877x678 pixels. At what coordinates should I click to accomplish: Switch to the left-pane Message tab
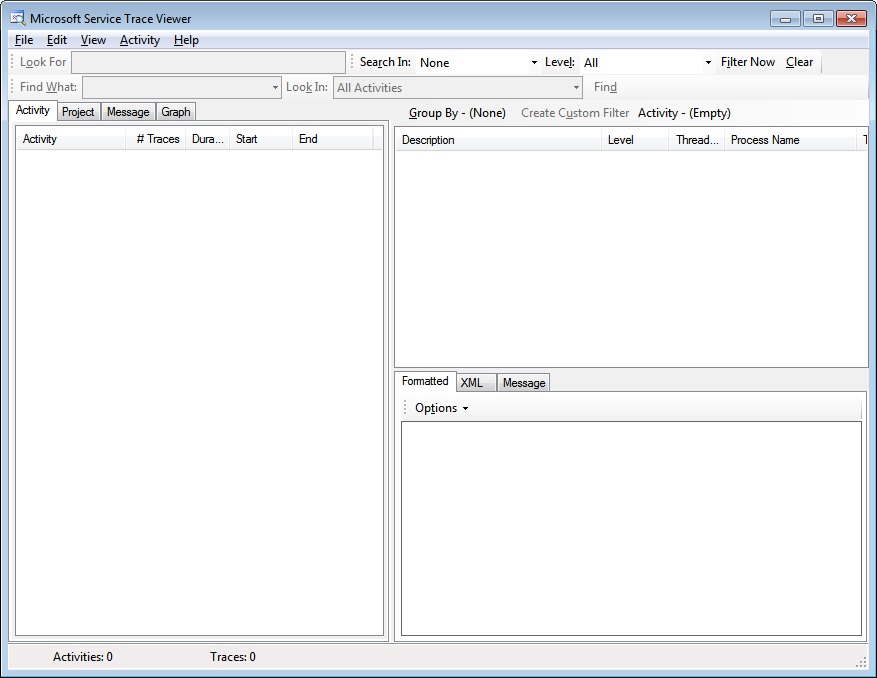point(128,112)
